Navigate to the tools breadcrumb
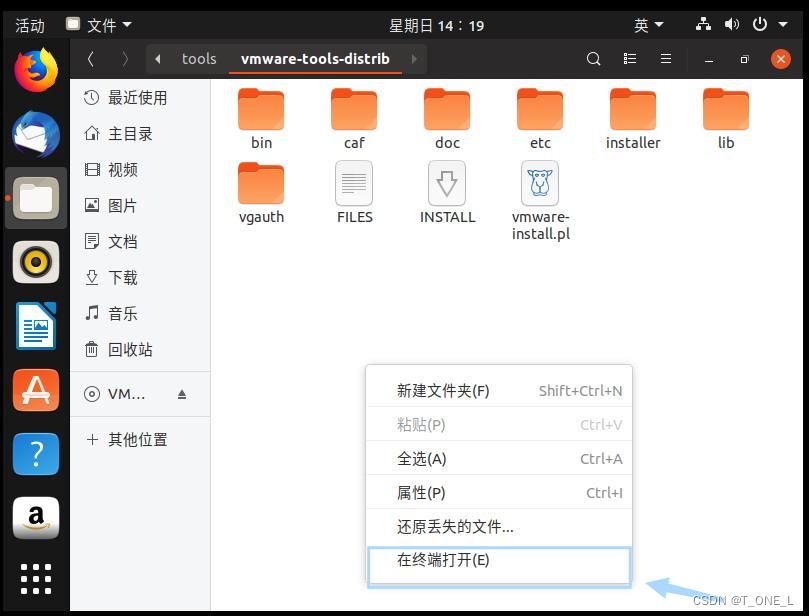The width and height of the screenshot is (809, 616). pyautogui.click(x=198, y=58)
